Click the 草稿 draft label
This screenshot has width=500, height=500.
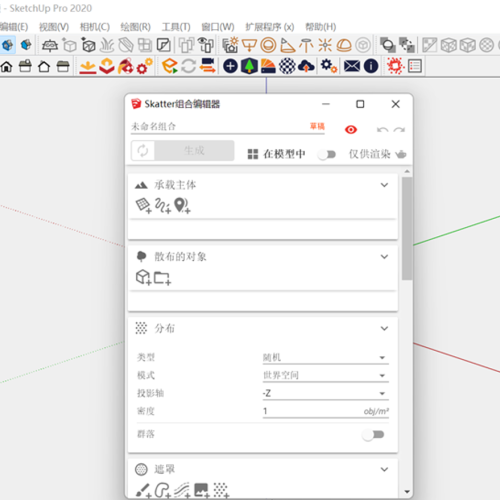point(317,126)
